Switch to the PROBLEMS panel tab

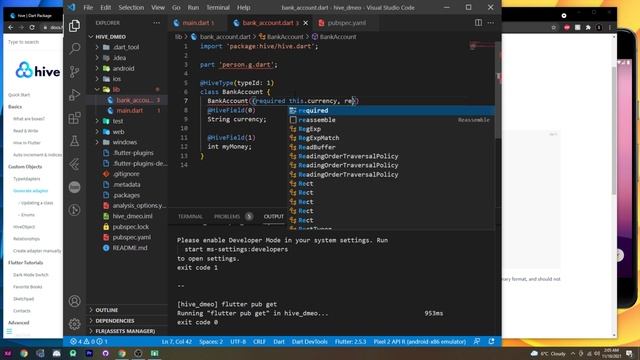[227, 216]
